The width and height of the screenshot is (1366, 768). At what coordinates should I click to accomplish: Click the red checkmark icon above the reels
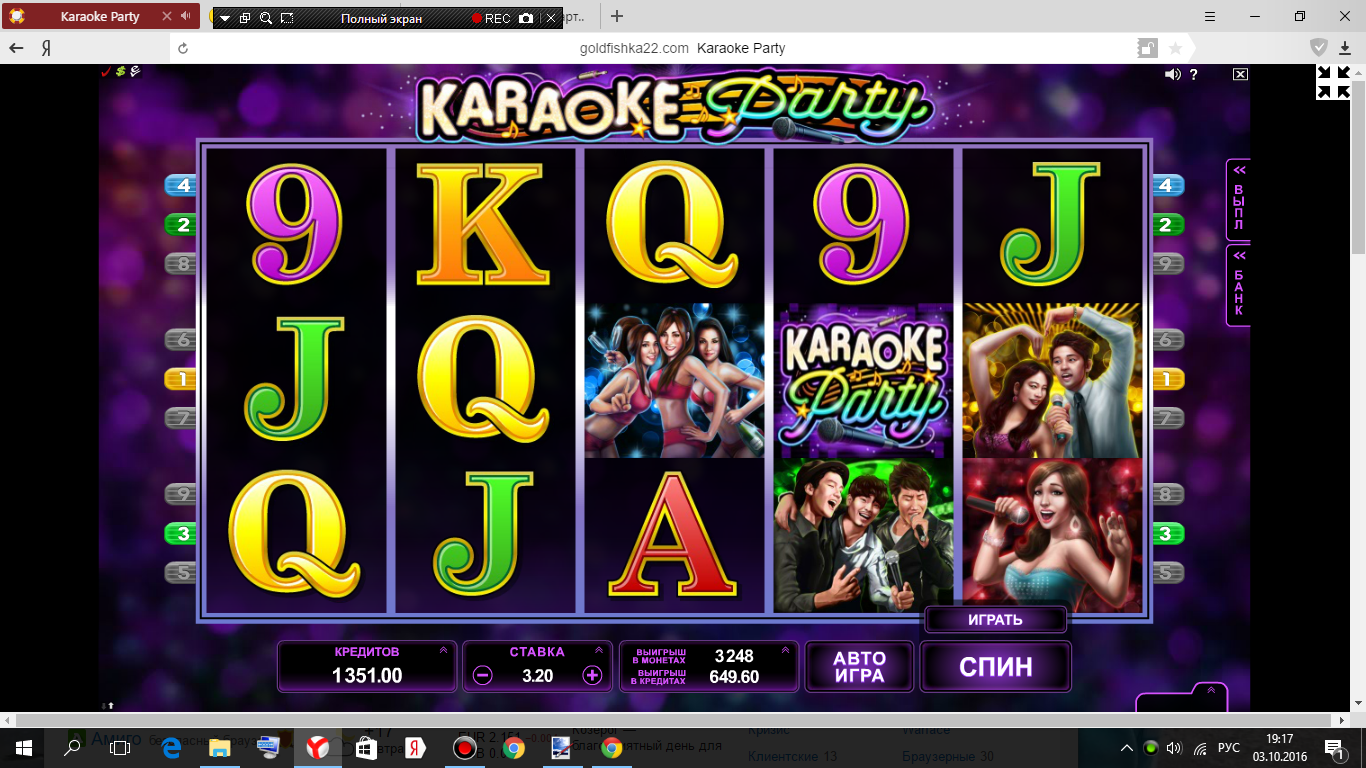107,72
